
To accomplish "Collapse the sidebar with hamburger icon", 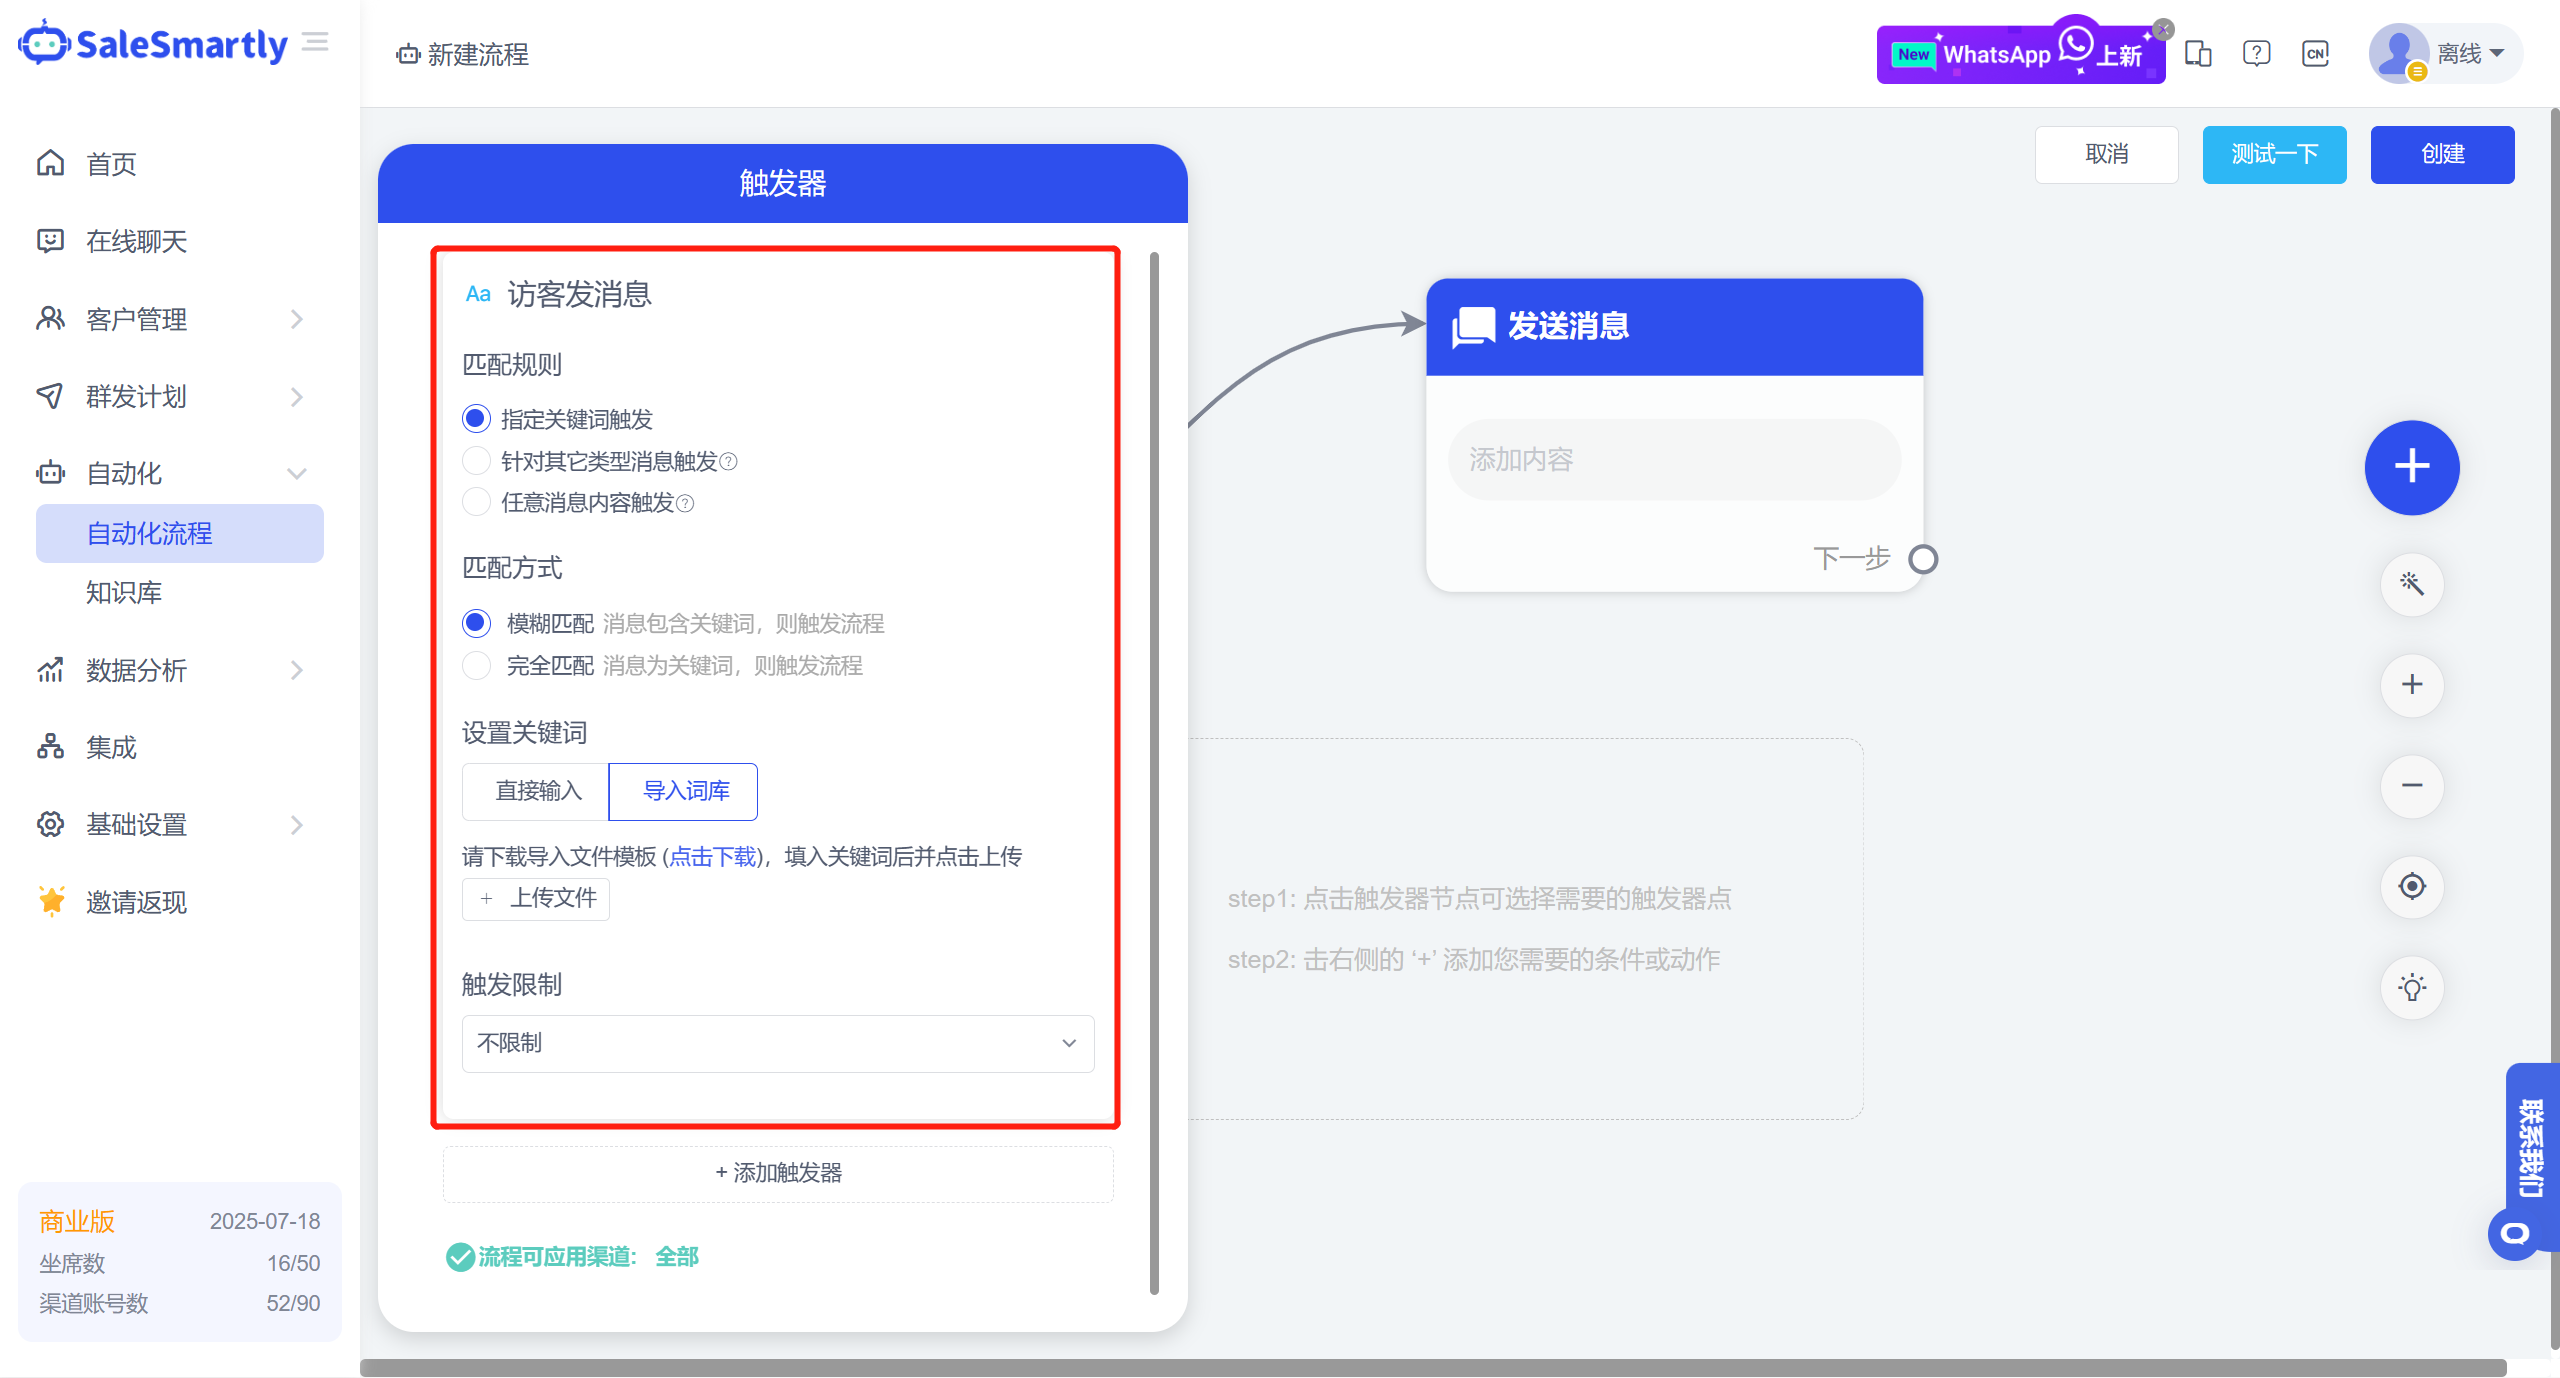I will pos(315,42).
